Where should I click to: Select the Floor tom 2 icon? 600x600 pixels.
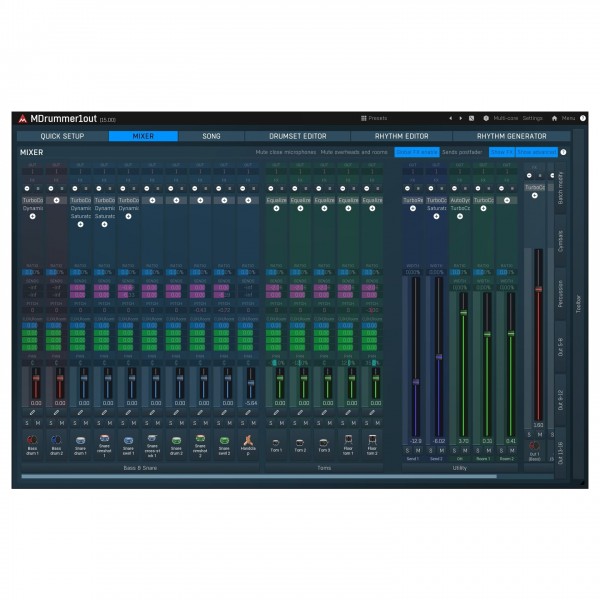click(x=372, y=439)
